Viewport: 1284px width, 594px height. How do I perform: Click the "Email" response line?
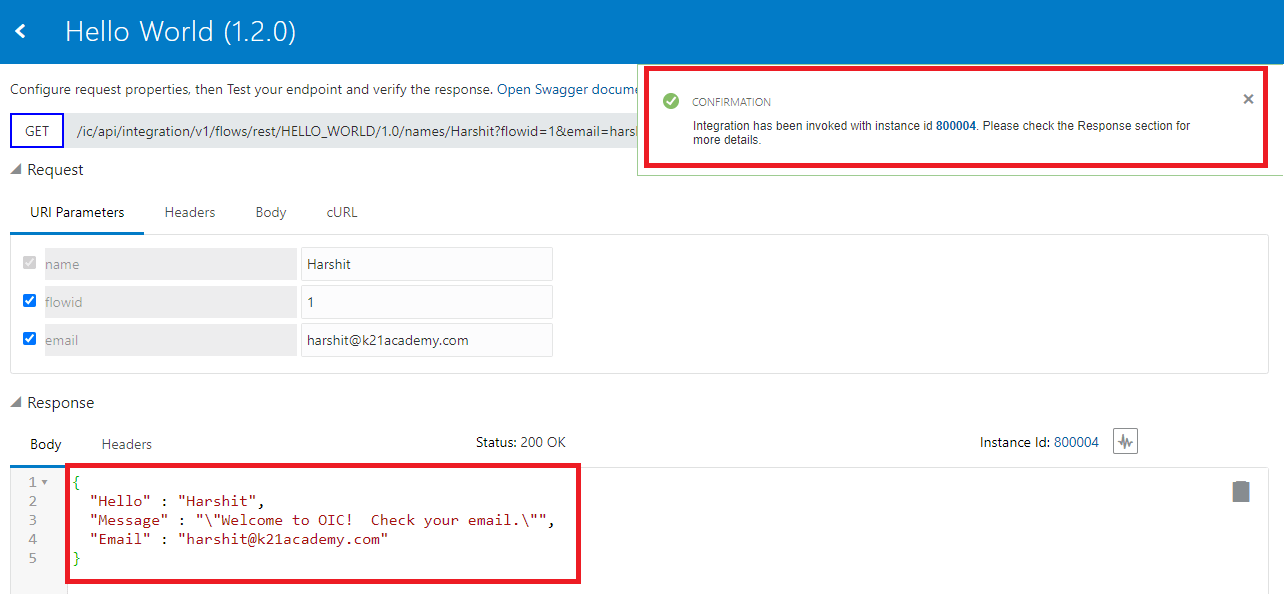(238, 539)
